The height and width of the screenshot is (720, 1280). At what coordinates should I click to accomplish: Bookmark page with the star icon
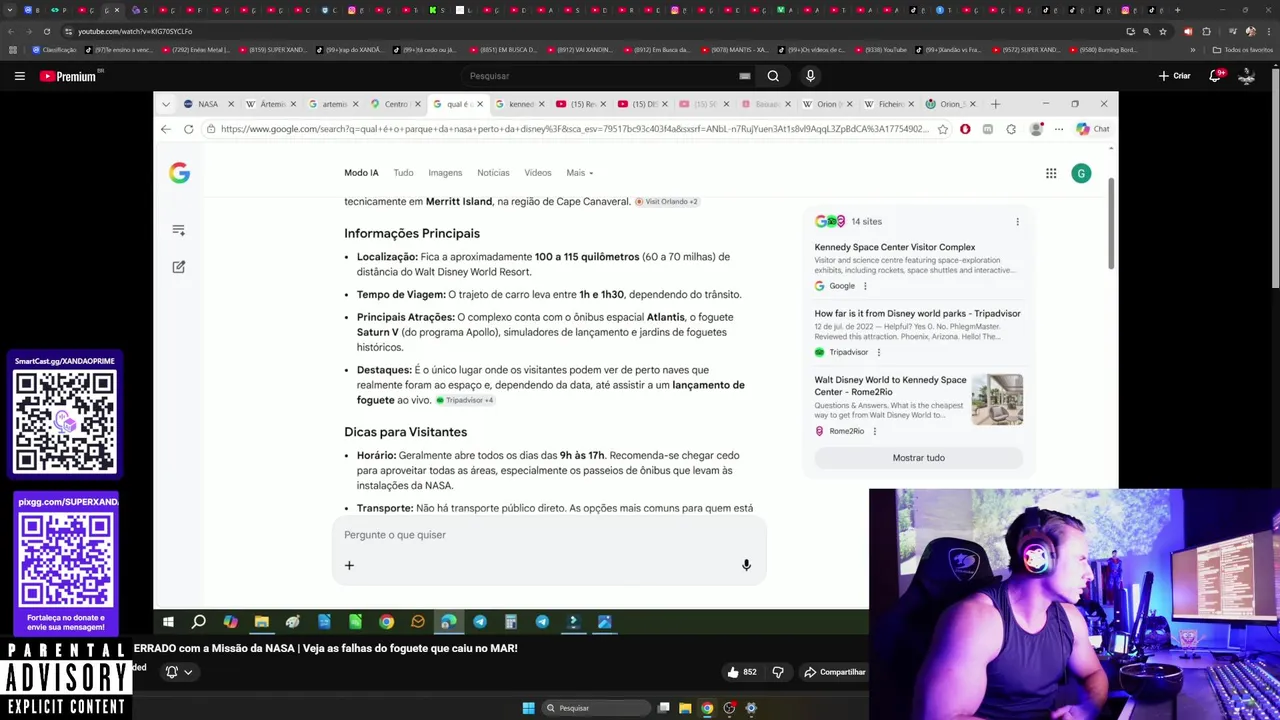click(942, 129)
